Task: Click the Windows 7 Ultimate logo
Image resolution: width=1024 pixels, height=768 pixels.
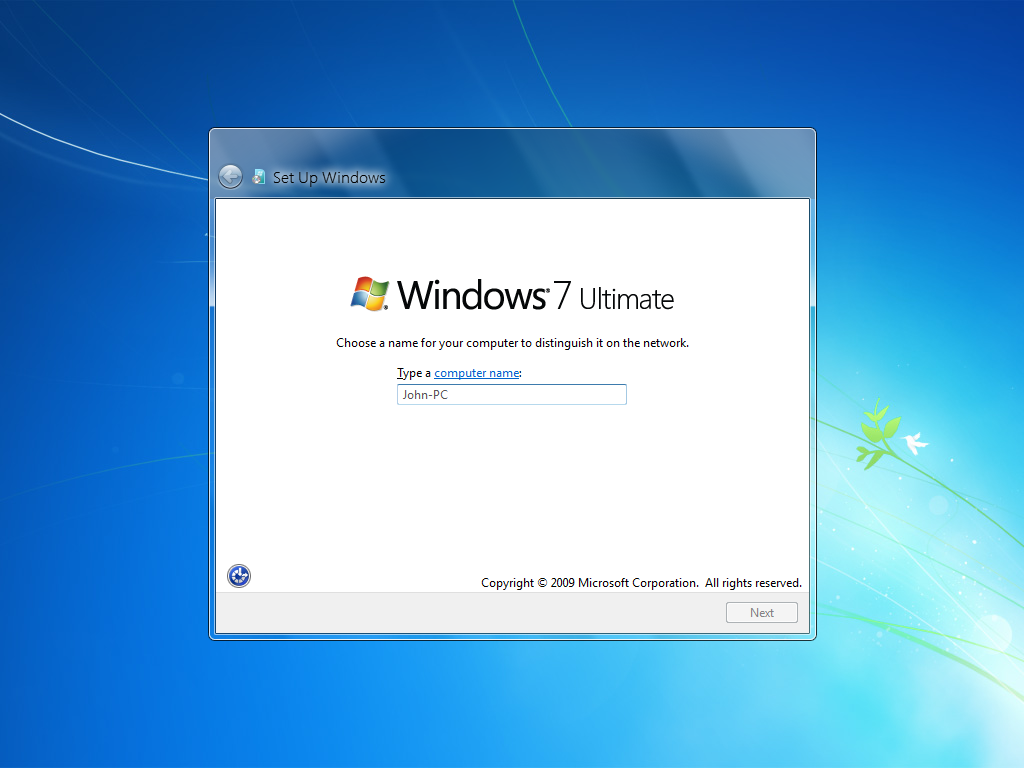Action: [512, 295]
